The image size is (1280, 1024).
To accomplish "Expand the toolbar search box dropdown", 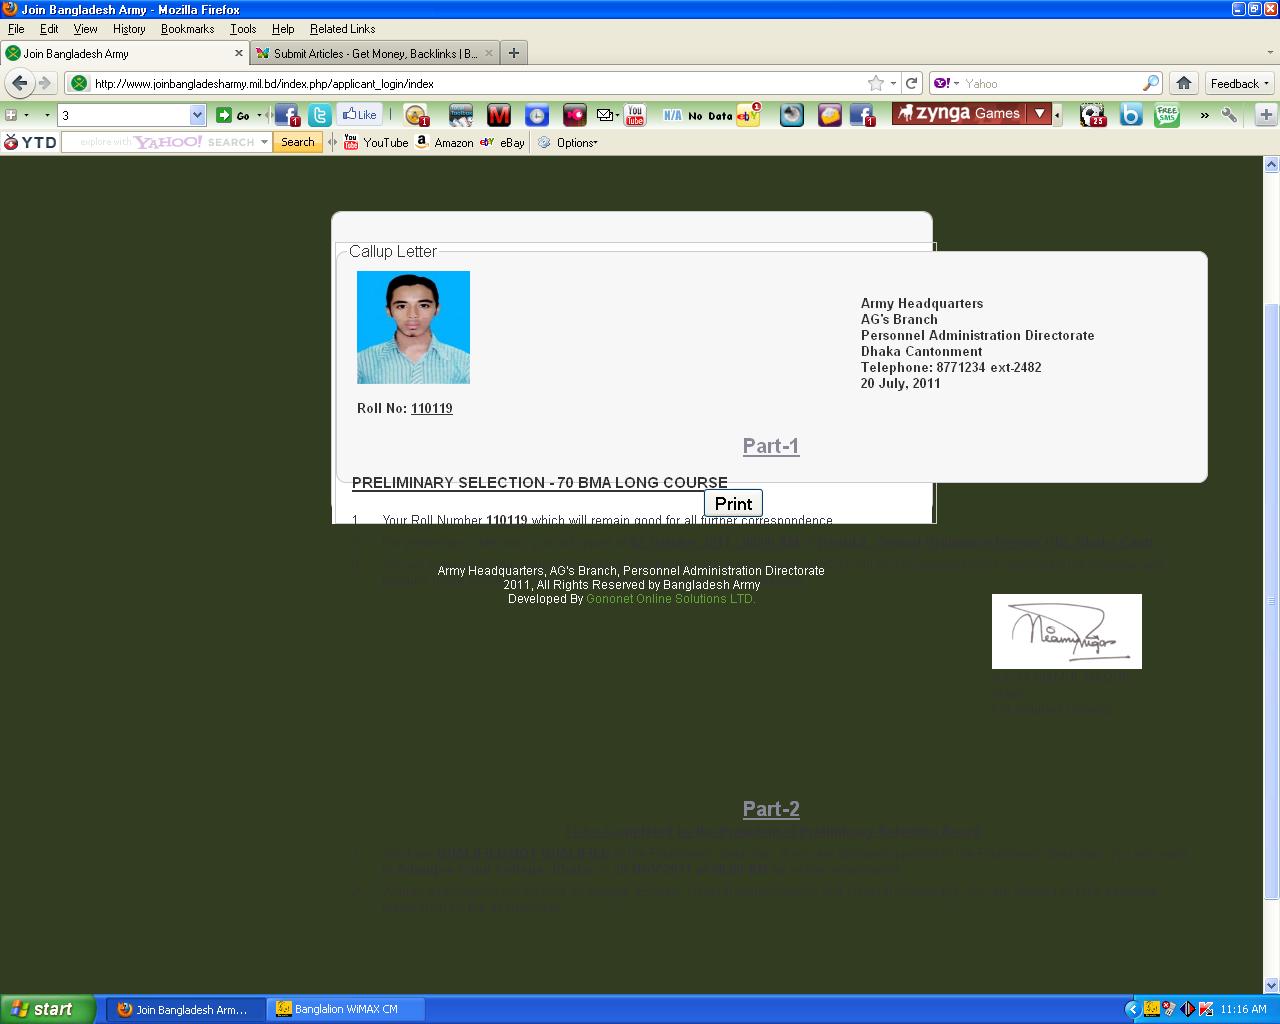I will click(197, 115).
